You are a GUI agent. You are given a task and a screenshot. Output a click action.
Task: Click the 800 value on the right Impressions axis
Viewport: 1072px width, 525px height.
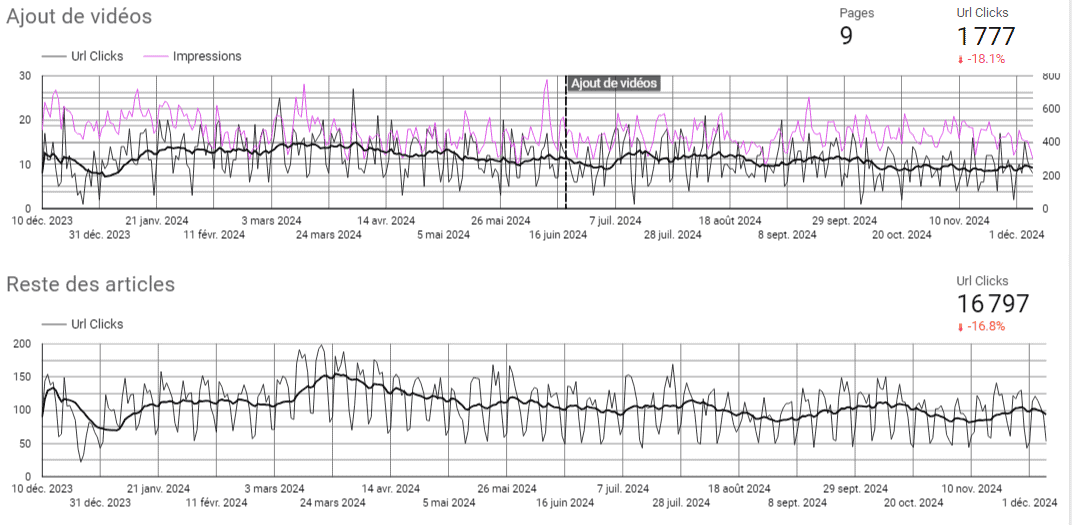tap(1050, 76)
